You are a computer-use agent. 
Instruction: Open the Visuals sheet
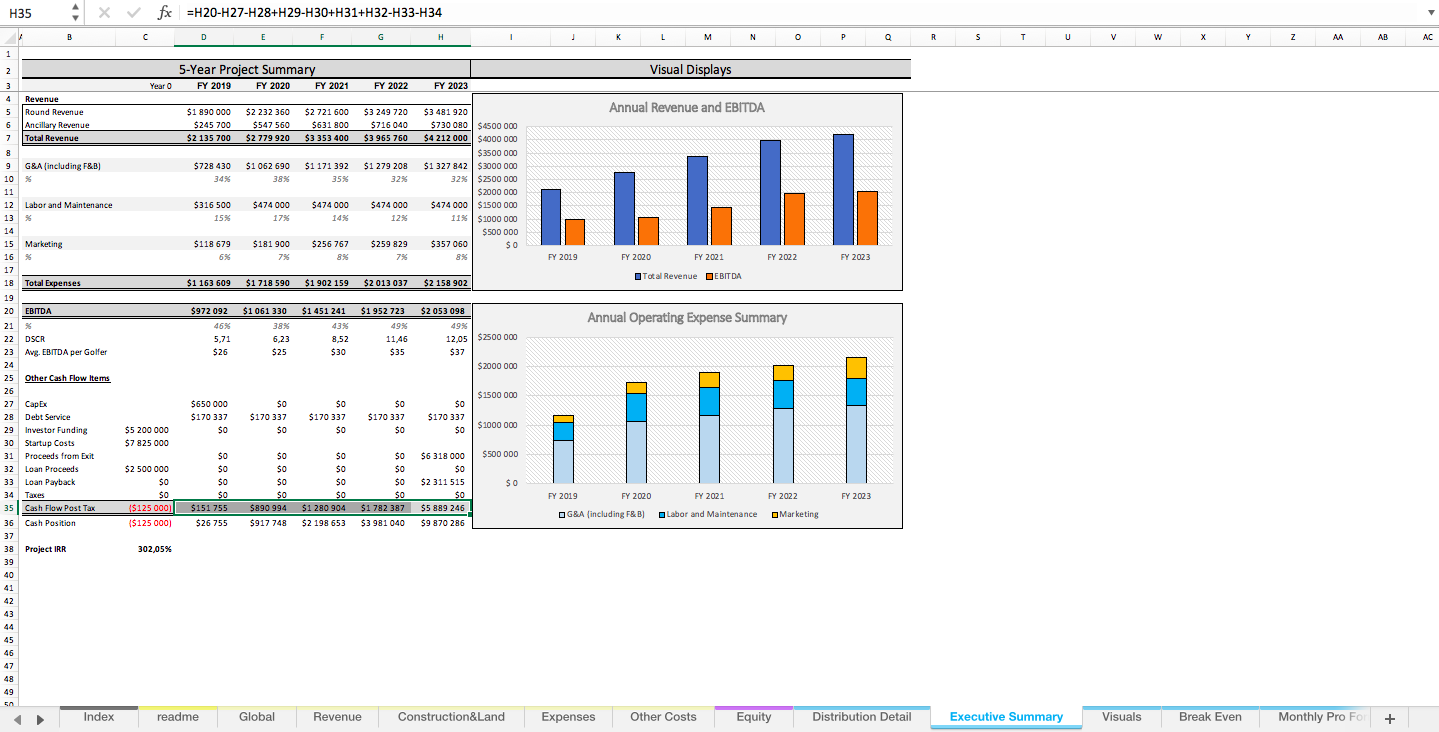(x=1121, y=717)
